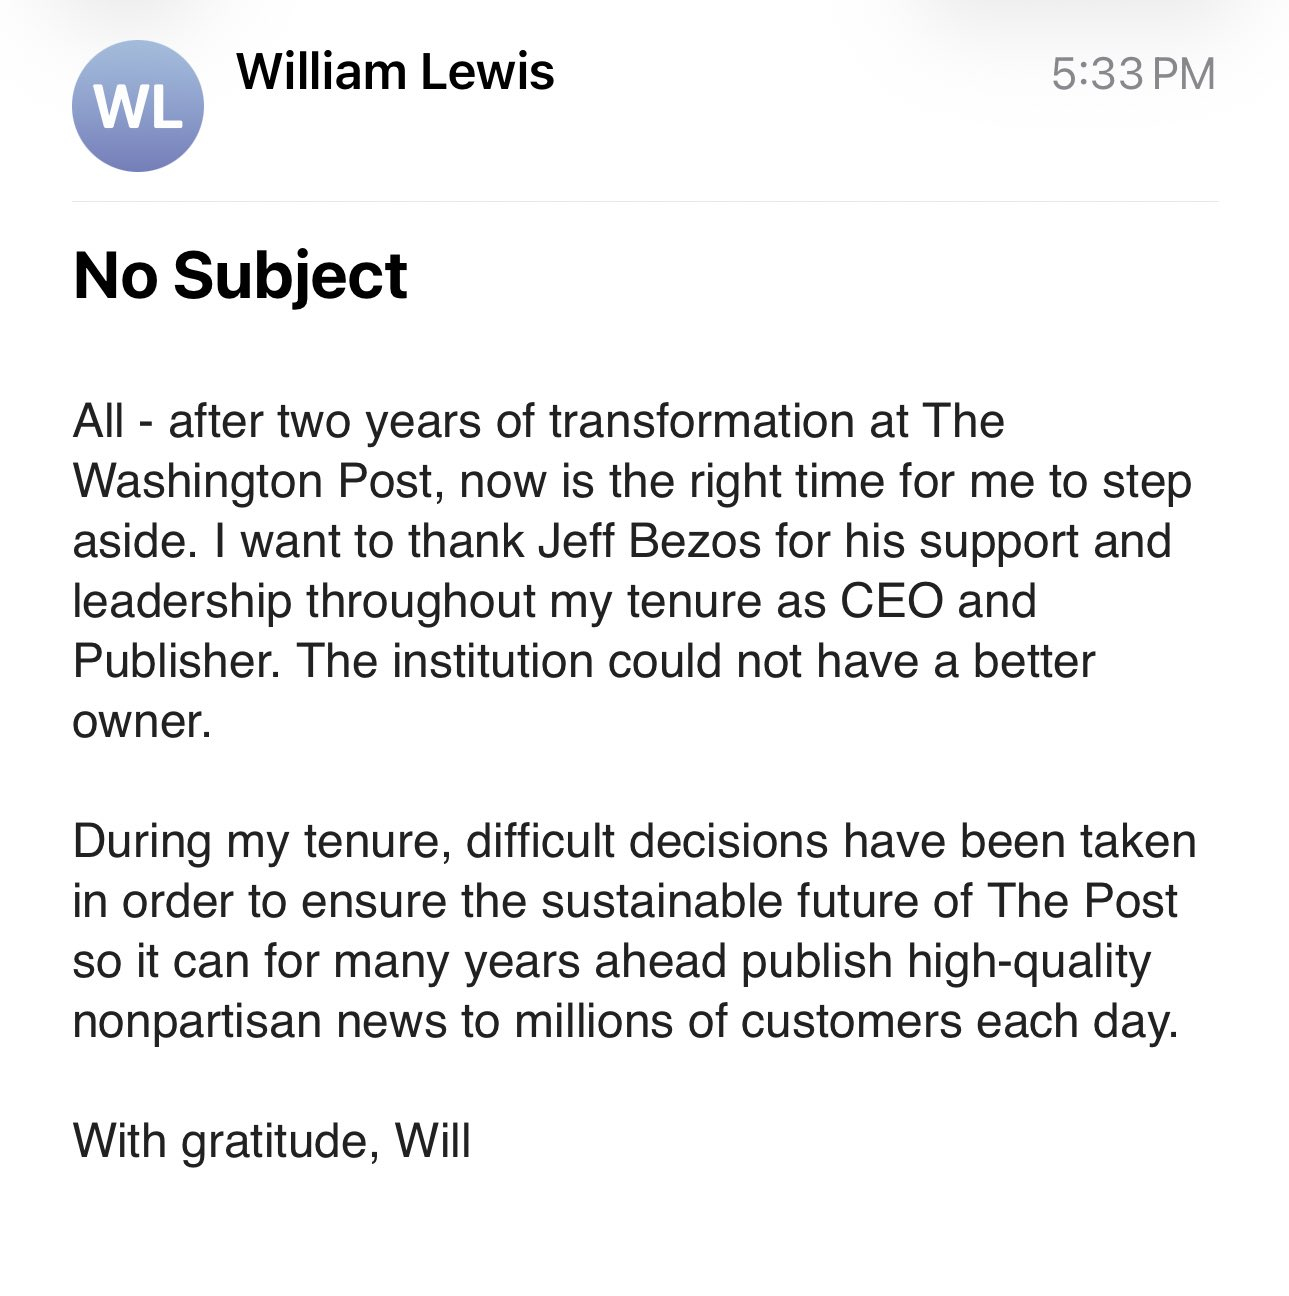The height and width of the screenshot is (1296, 1289).
Task: Click the word "leadership" in the message
Action: (182, 601)
